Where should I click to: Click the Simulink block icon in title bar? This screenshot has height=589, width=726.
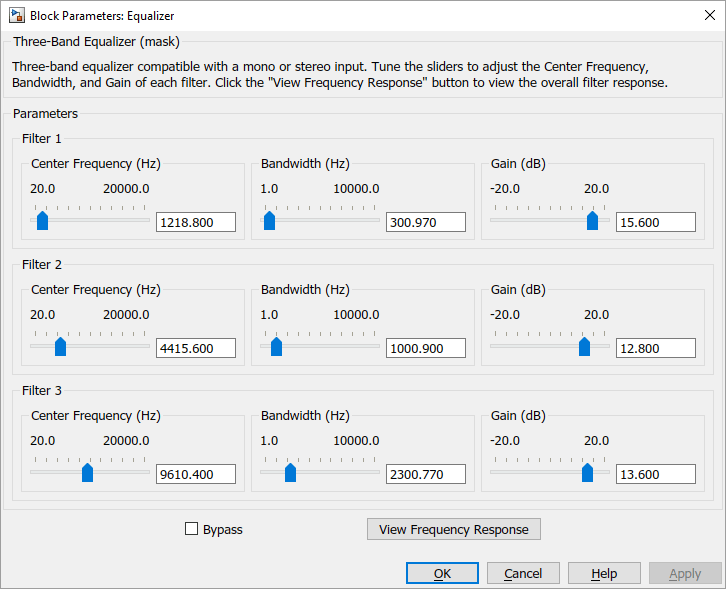point(16,15)
